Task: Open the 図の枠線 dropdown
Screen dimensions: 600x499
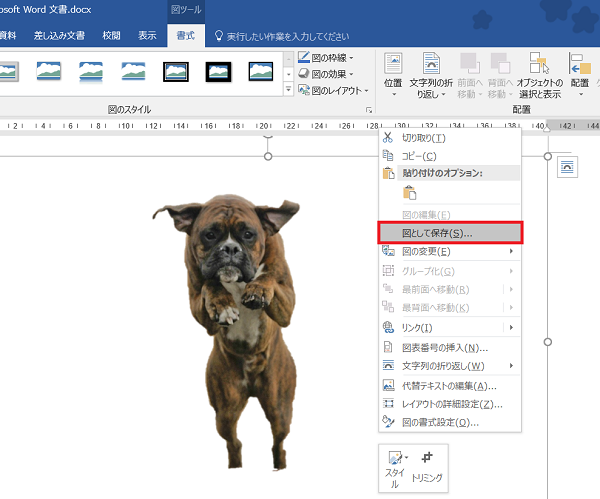Action: 326,58
